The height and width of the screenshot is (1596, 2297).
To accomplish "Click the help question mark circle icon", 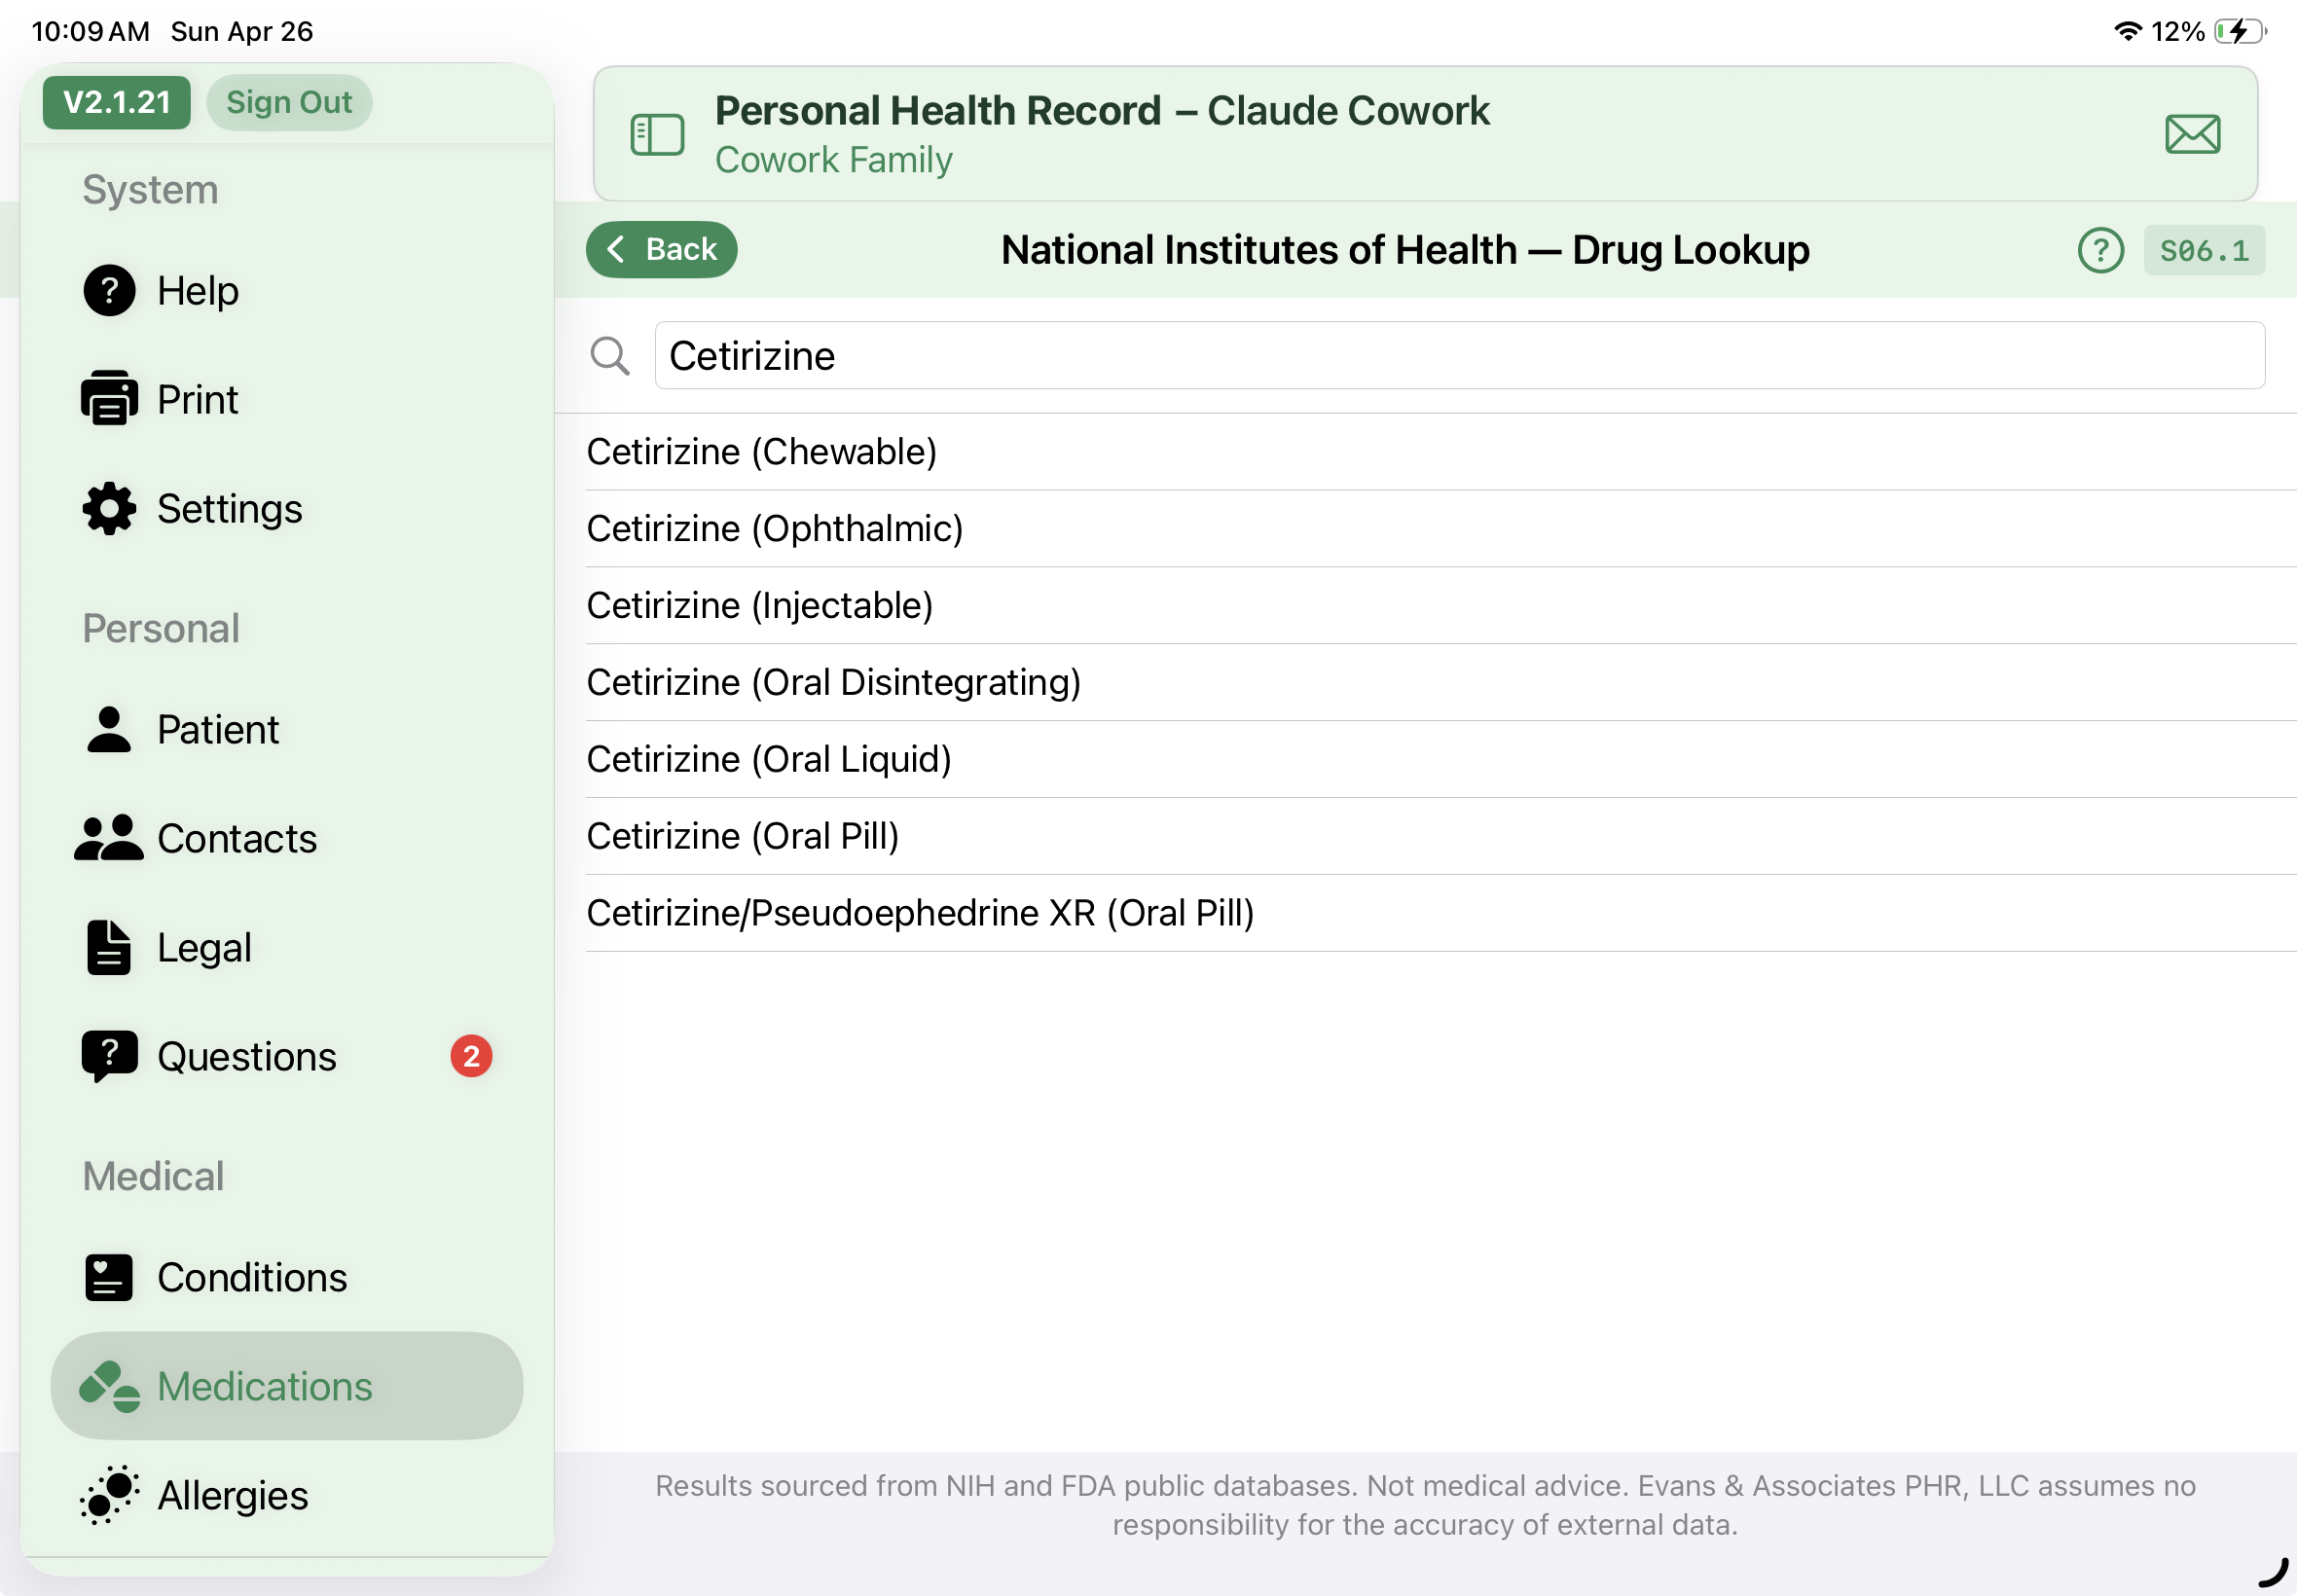I will tap(2100, 250).
